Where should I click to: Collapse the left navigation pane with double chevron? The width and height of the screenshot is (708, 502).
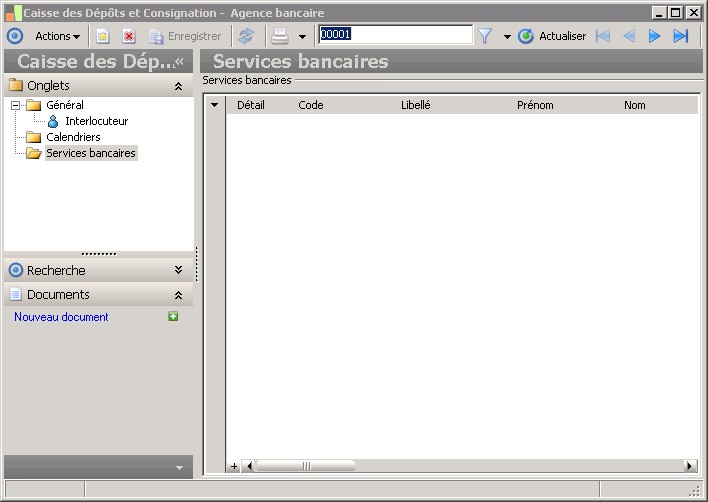coord(179,61)
